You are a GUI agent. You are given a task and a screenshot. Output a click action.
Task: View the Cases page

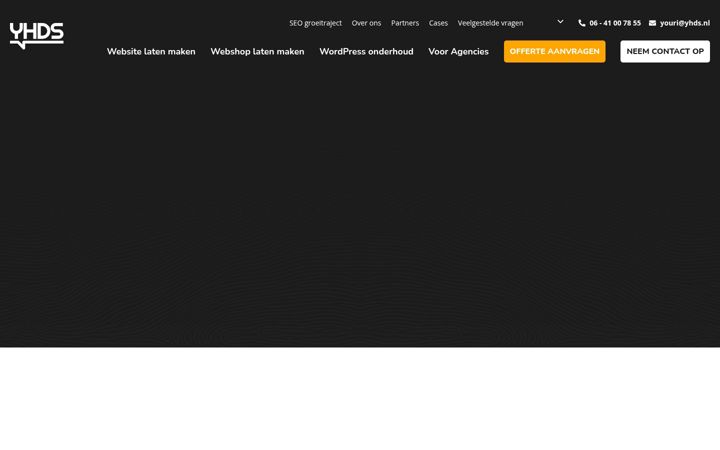(x=438, y=23)
